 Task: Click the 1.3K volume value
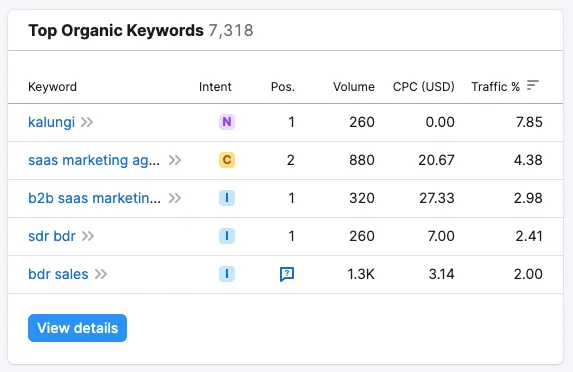(361, 274)
